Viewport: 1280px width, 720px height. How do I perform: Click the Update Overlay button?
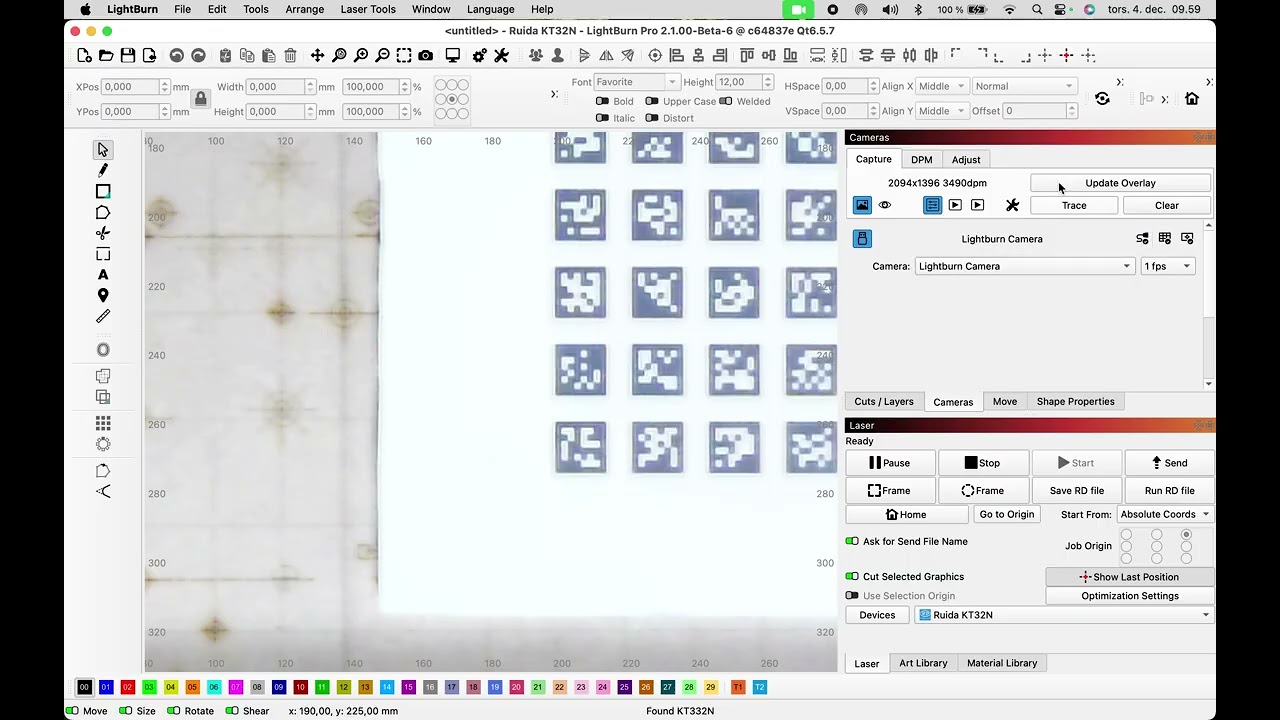pyautogui.click(x=1120, y=183)
